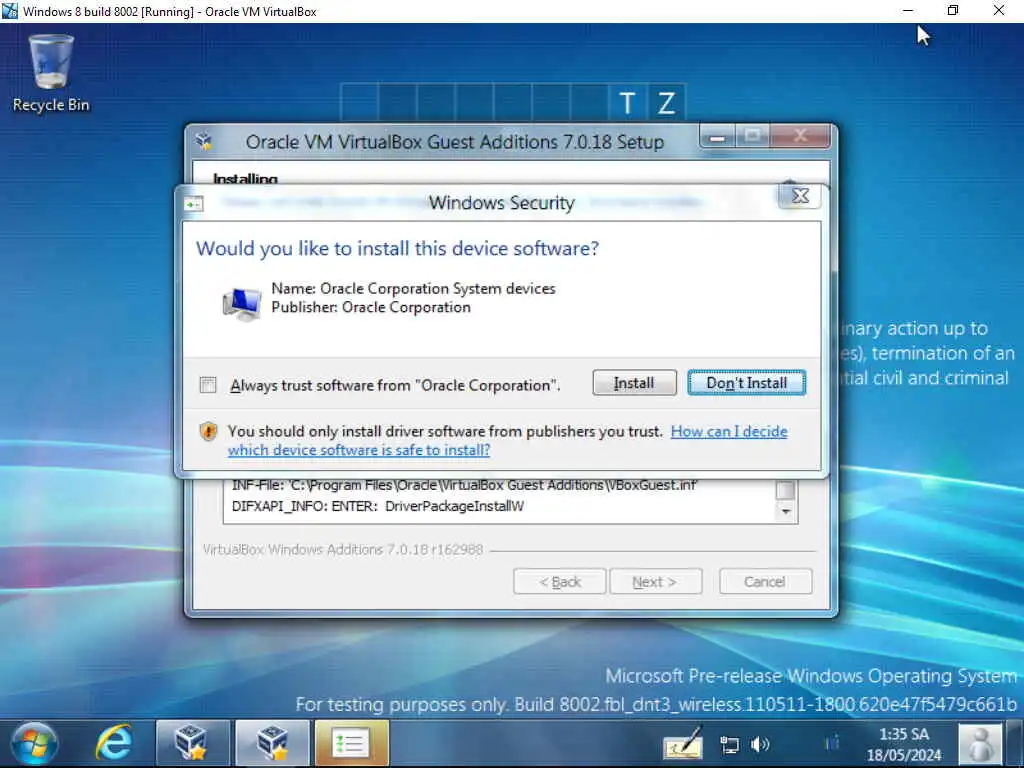Click the 'Publisher: Oracle Corporation' text
Viewport: 1024px width, 768px height.
(x=371, y=308)
